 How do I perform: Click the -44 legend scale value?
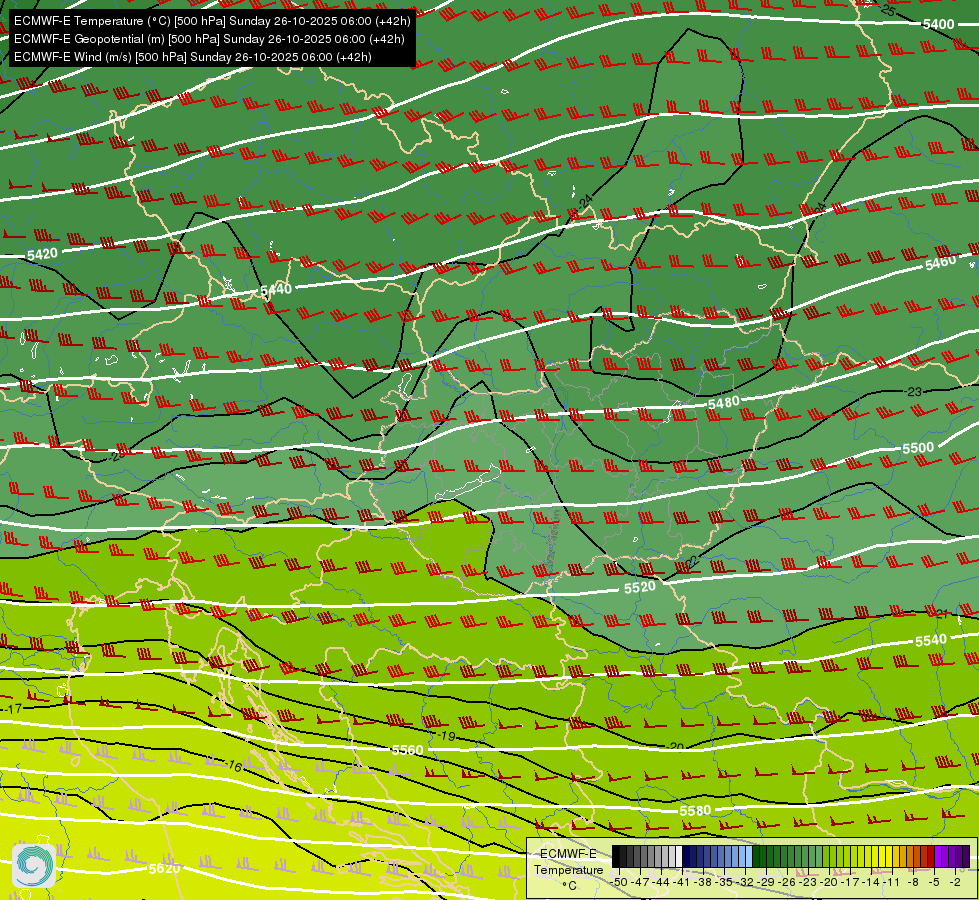(x=661, y=882)
